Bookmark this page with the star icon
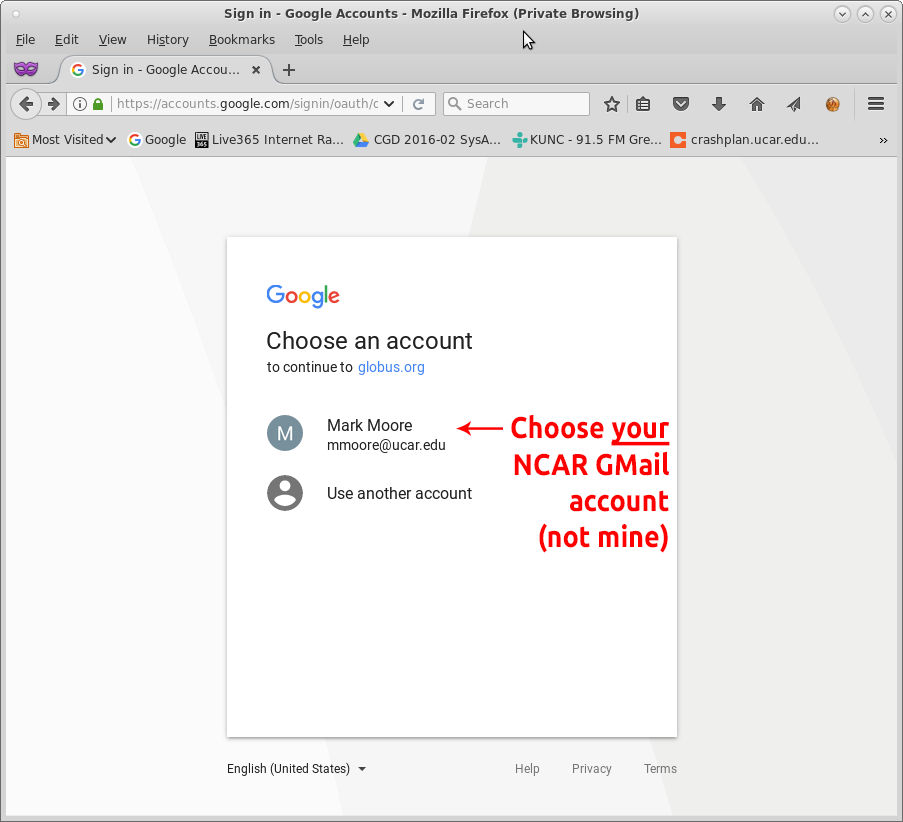 pyautogui.click(x=612, y=104)
